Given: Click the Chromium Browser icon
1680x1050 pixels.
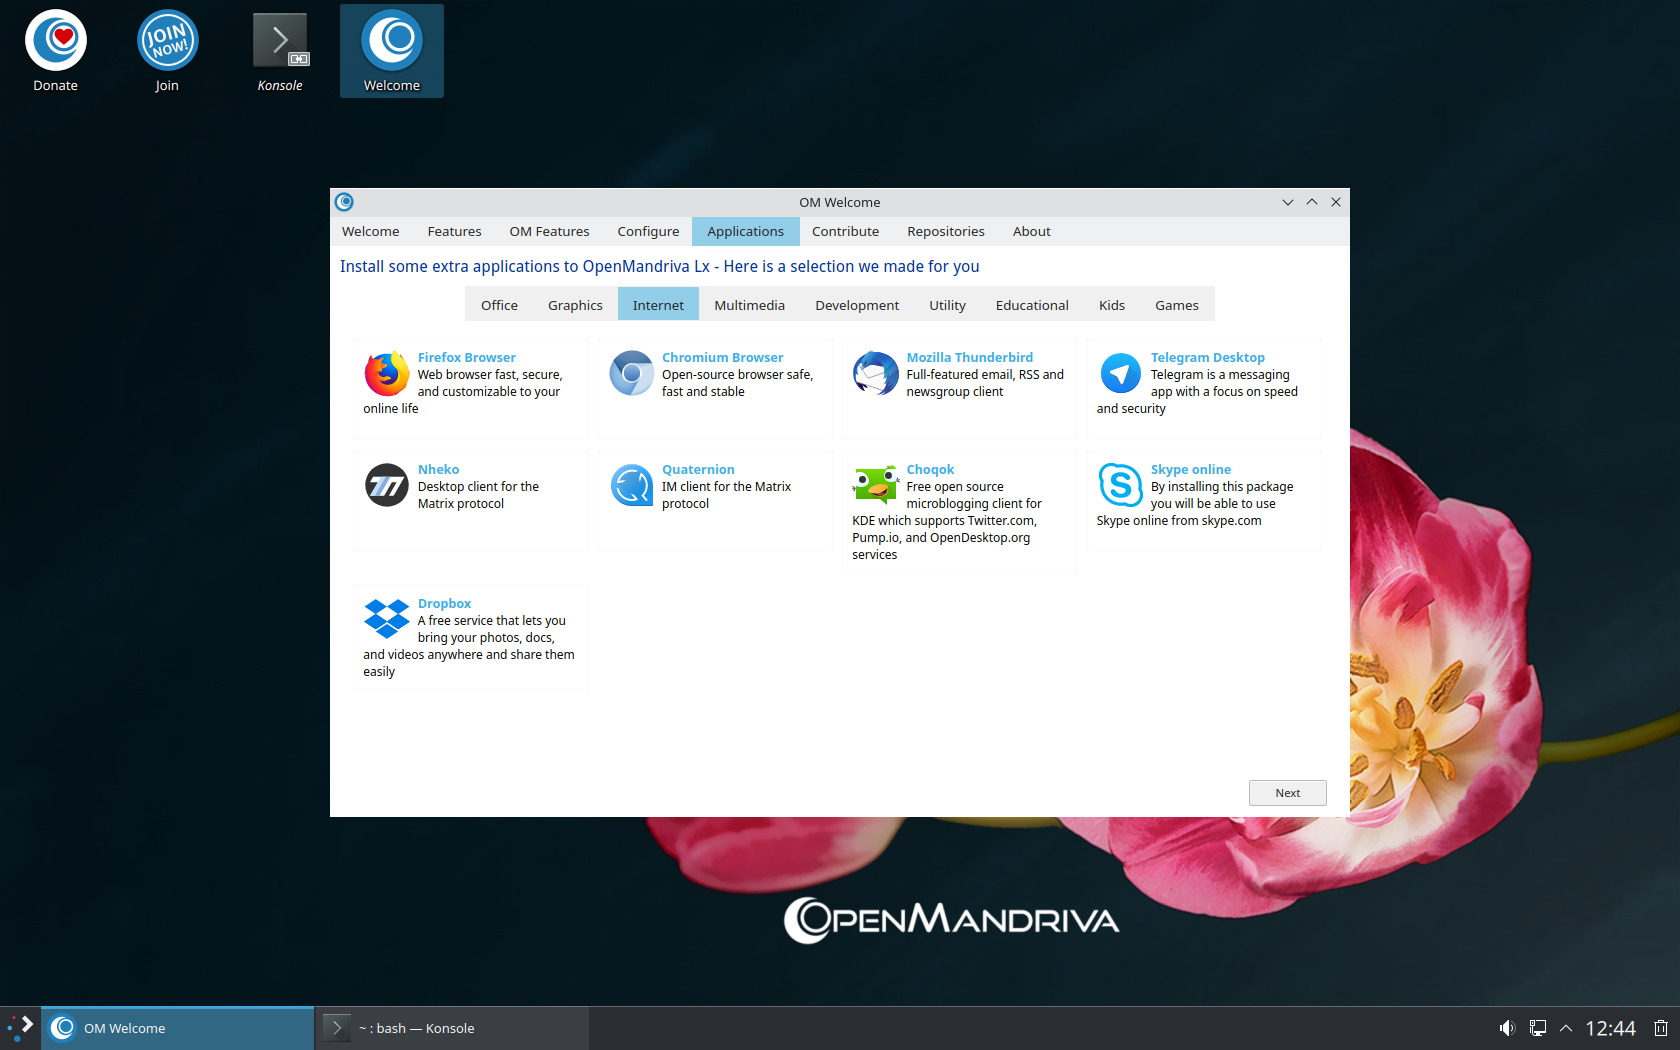Looking at the screenshot, I should click(632, 373).
